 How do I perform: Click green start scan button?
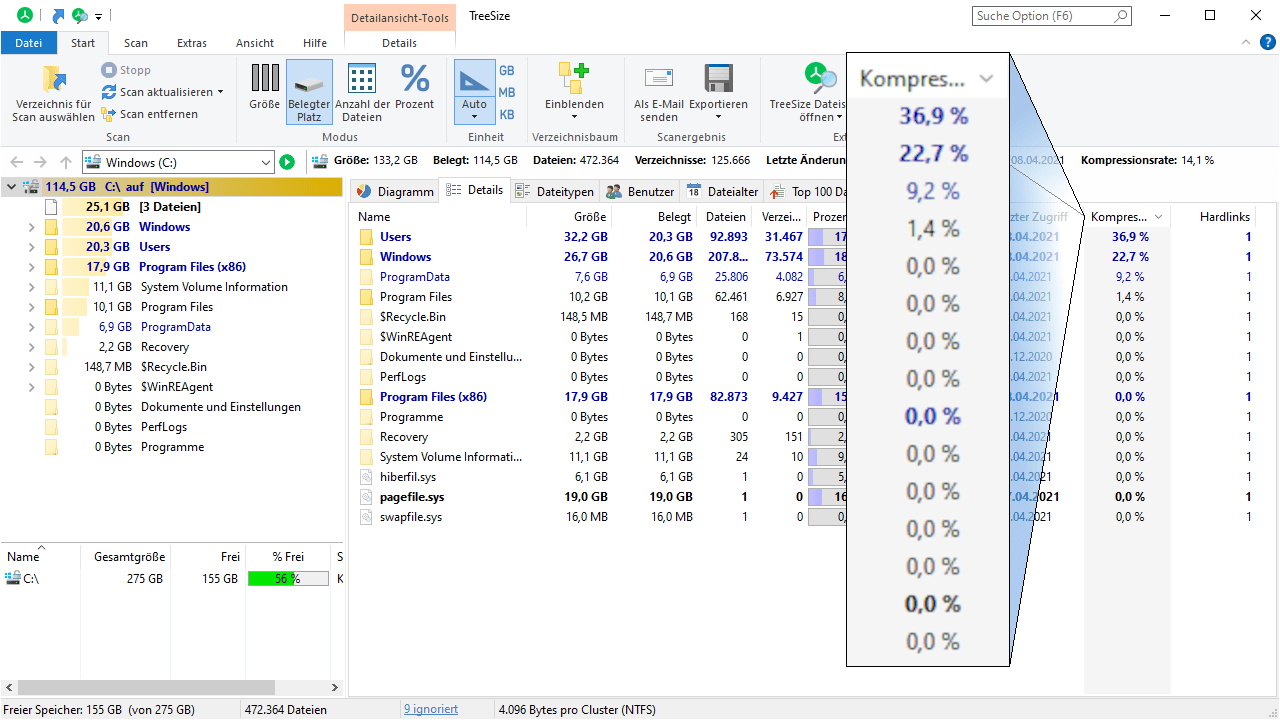[287, 162]
